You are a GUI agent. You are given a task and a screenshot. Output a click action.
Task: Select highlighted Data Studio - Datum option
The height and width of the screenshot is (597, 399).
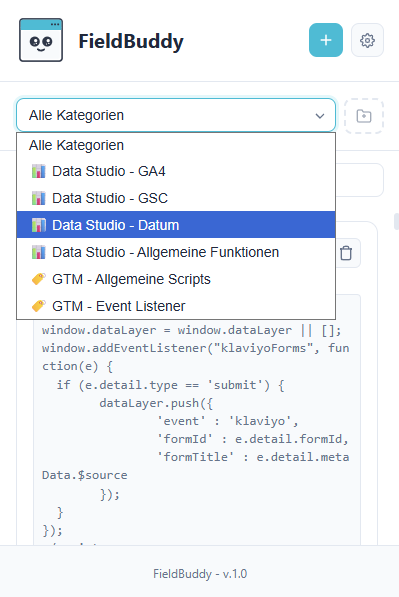tap(176, 225)
